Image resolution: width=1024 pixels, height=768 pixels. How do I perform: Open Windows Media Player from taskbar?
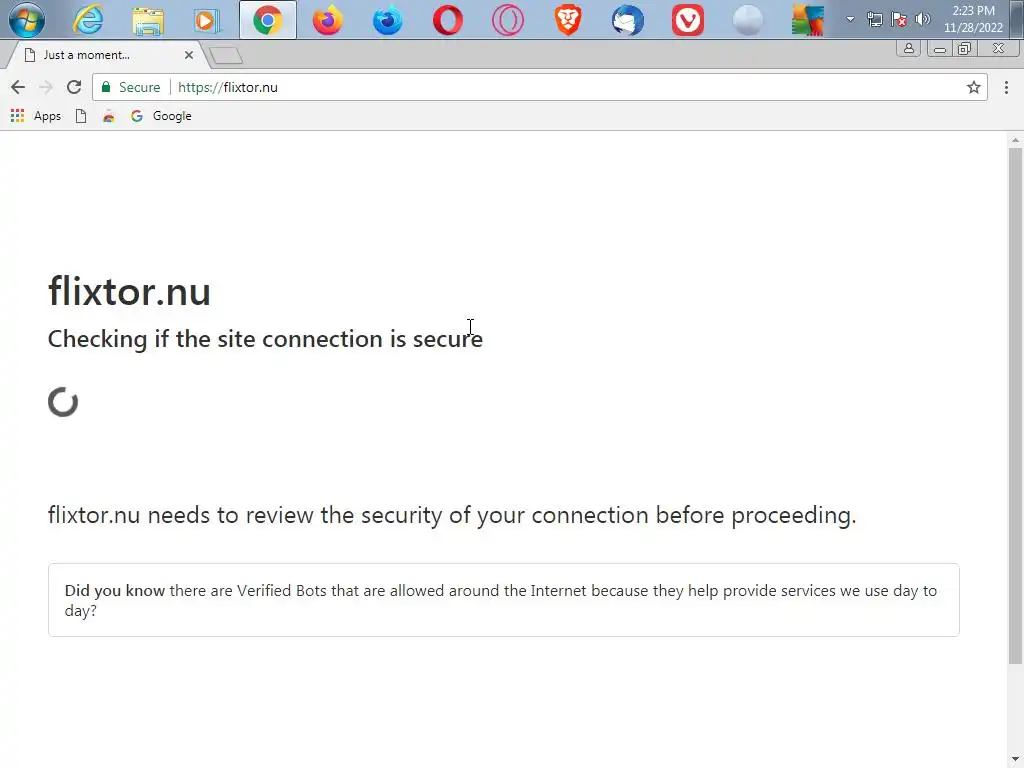pyautogui.click(x=207, y=20)
